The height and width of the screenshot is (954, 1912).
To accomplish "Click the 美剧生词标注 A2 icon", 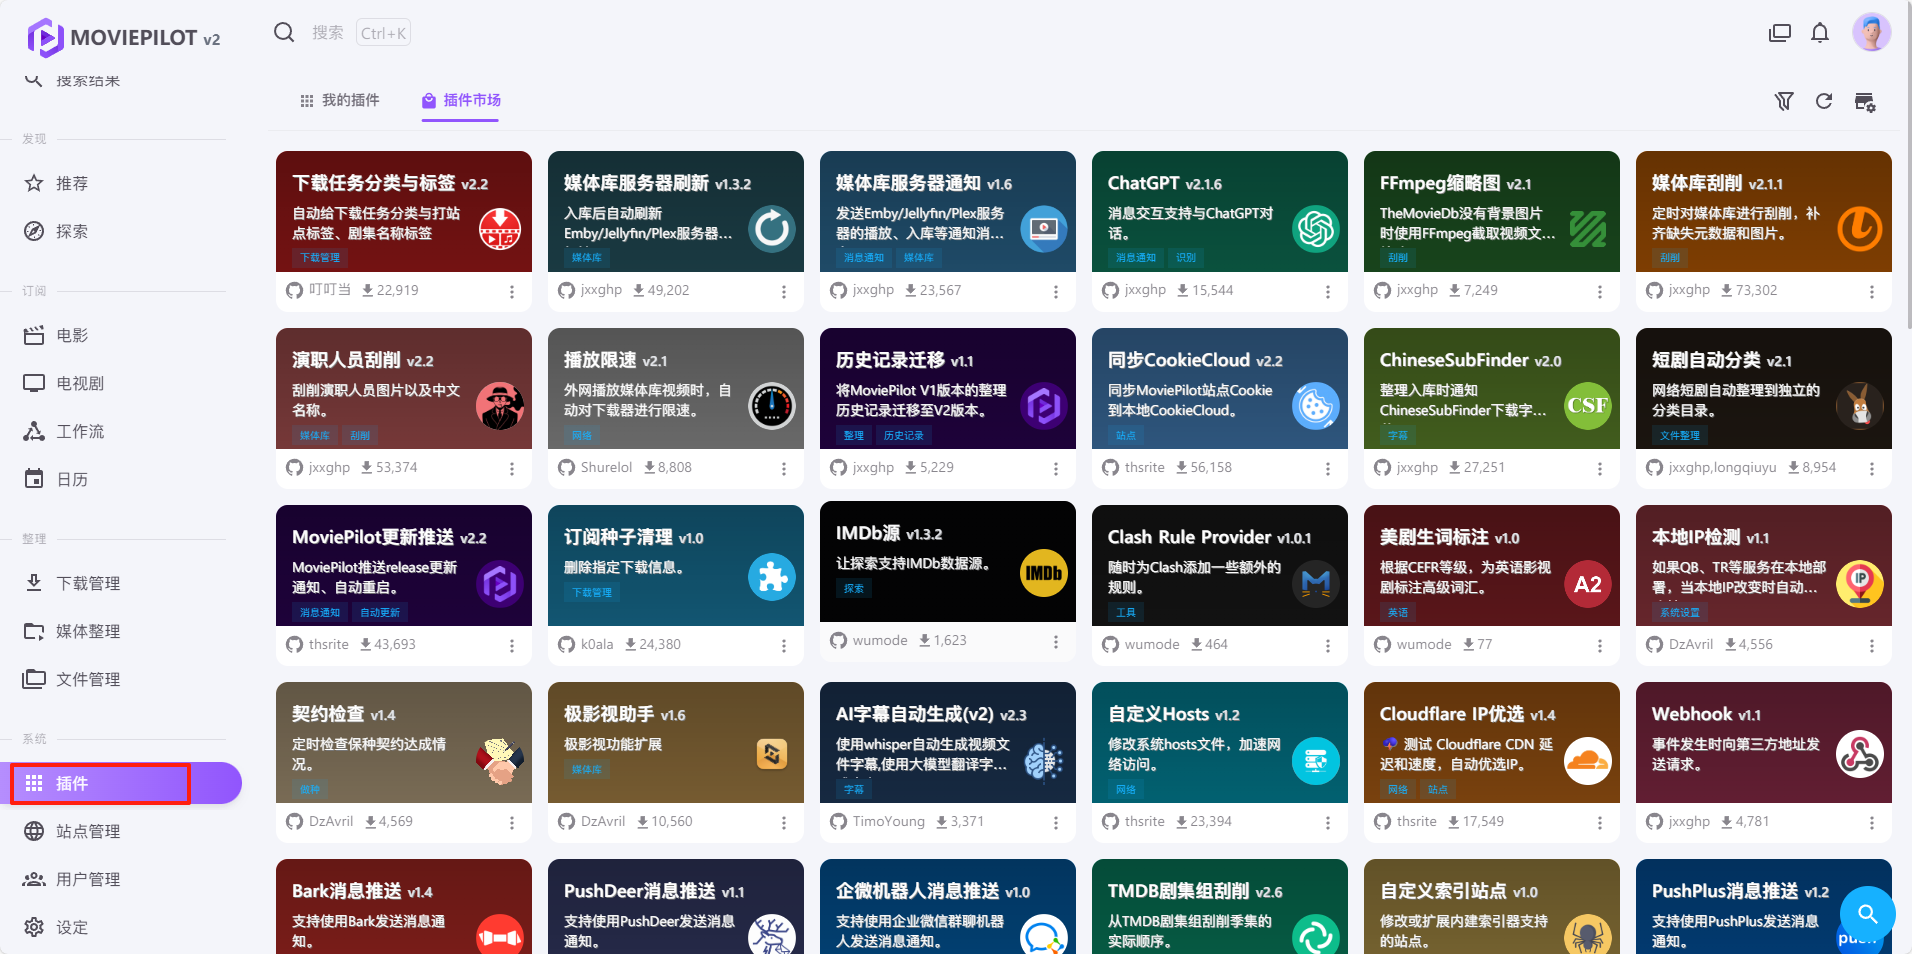I will (x=1588, y=583).
